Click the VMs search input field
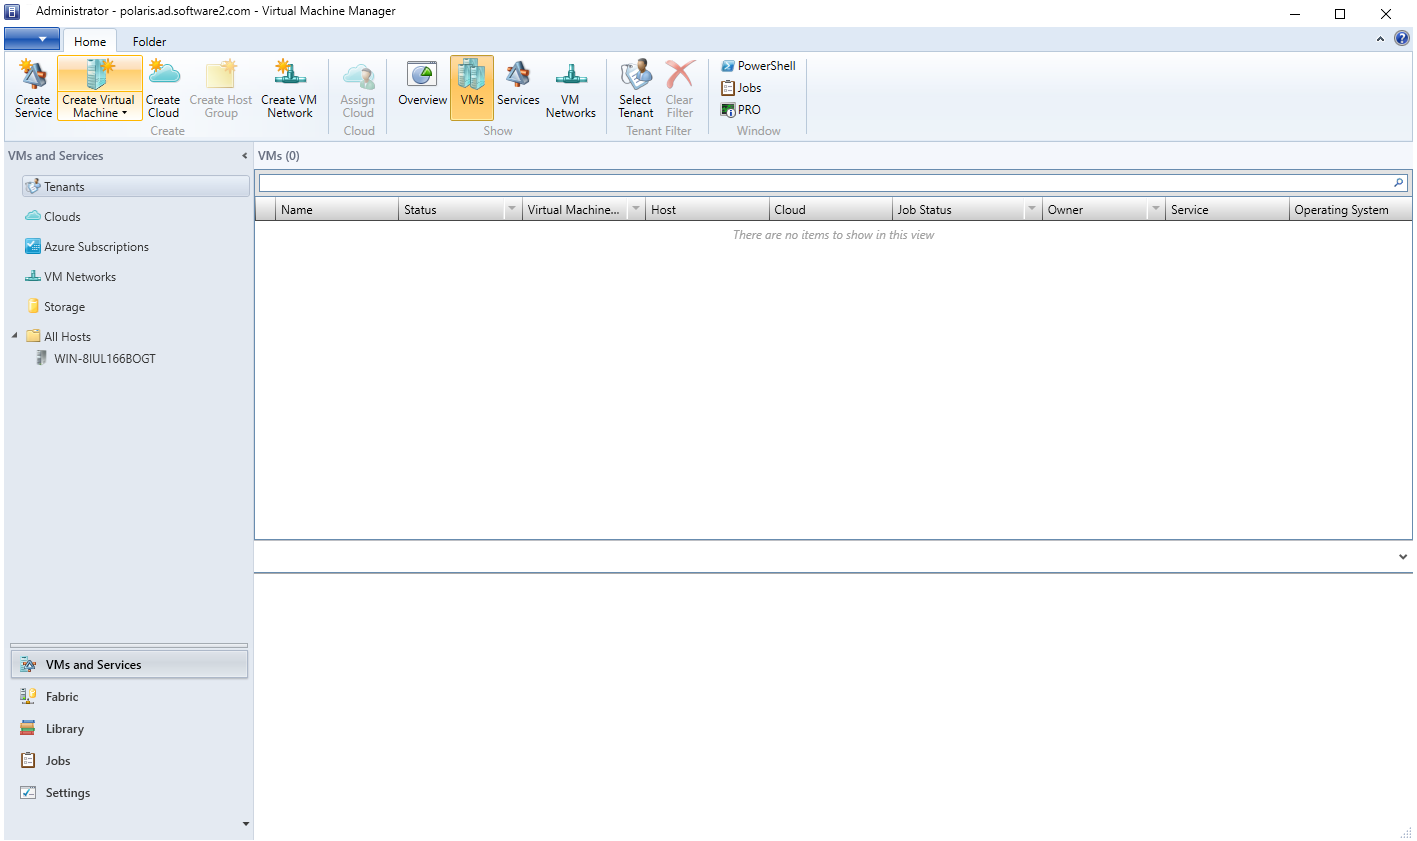The image size is (1417, 841). tap(824, 183)
